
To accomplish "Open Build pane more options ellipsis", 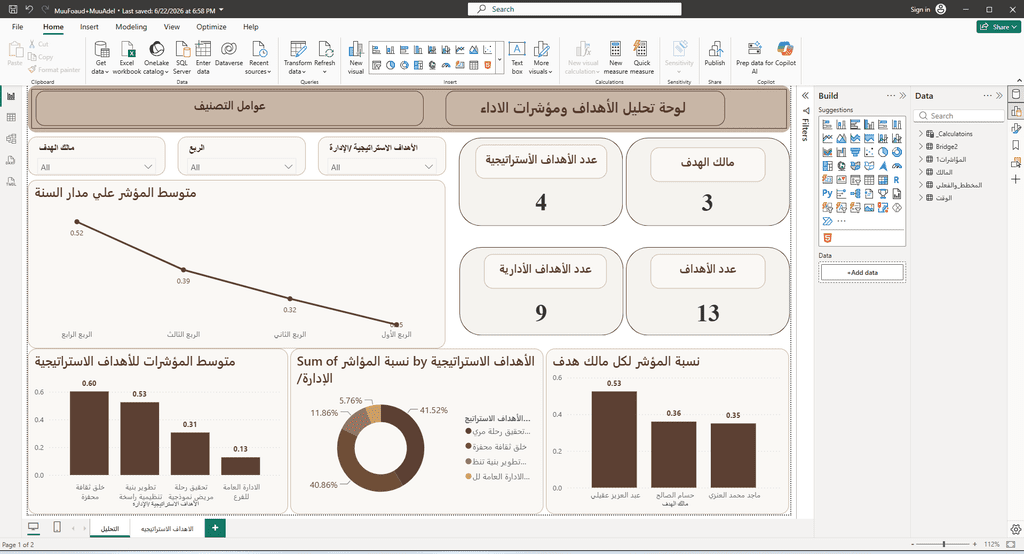I will coord(891,95).
